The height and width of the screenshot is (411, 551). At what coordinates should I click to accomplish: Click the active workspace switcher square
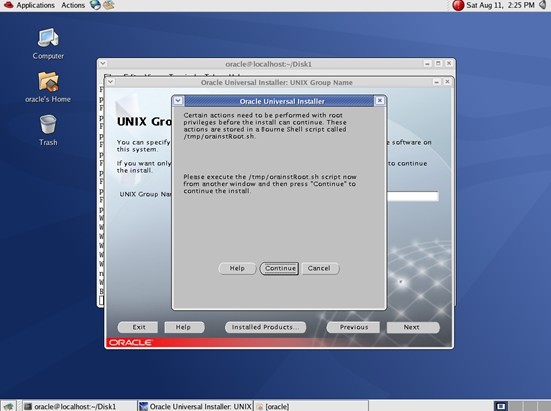(x=501, y=406)
